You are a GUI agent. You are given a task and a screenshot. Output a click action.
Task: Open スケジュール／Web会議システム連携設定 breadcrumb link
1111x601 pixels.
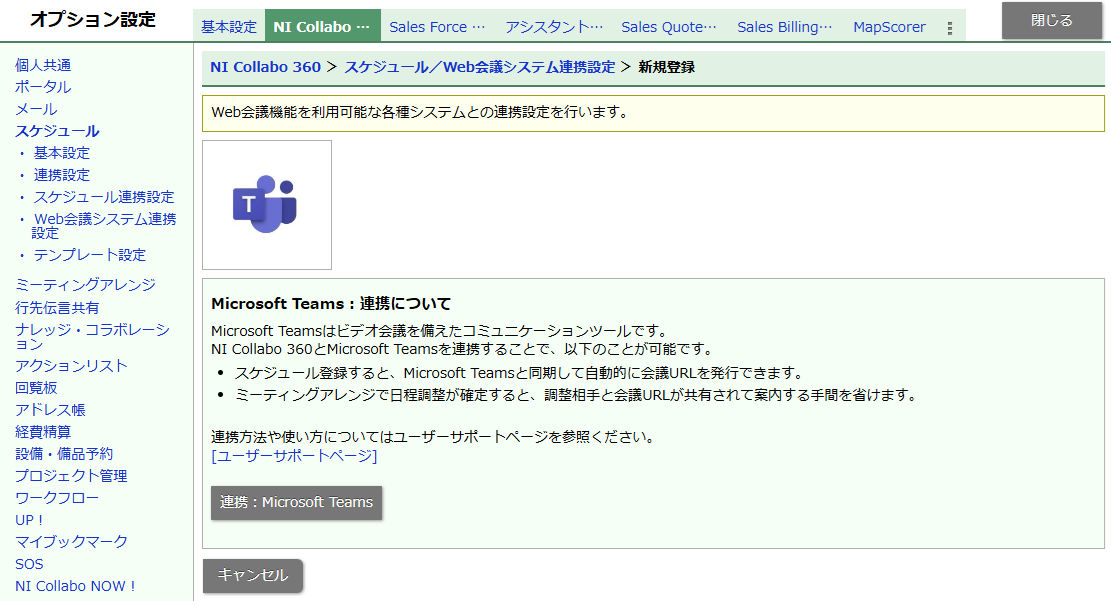[480, 67]
